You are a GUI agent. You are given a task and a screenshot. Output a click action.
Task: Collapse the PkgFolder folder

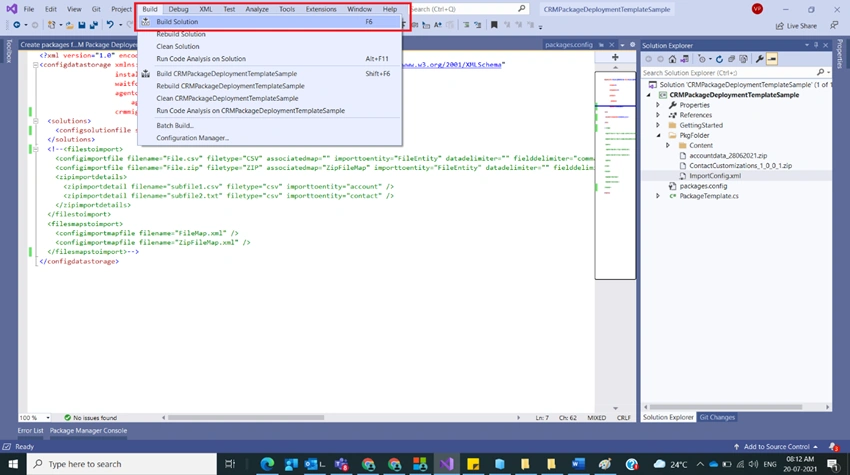tap(658, 136)
